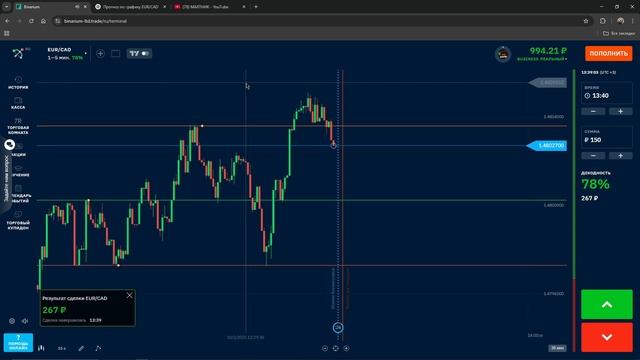
Task: Click the blue current price label 1.4802700
Action: [x=547, y=145]
